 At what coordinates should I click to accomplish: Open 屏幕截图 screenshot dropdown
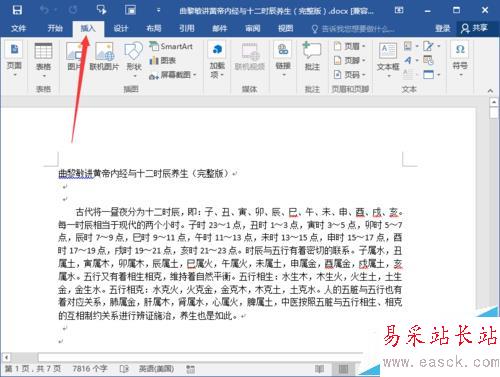coord(173,75)
